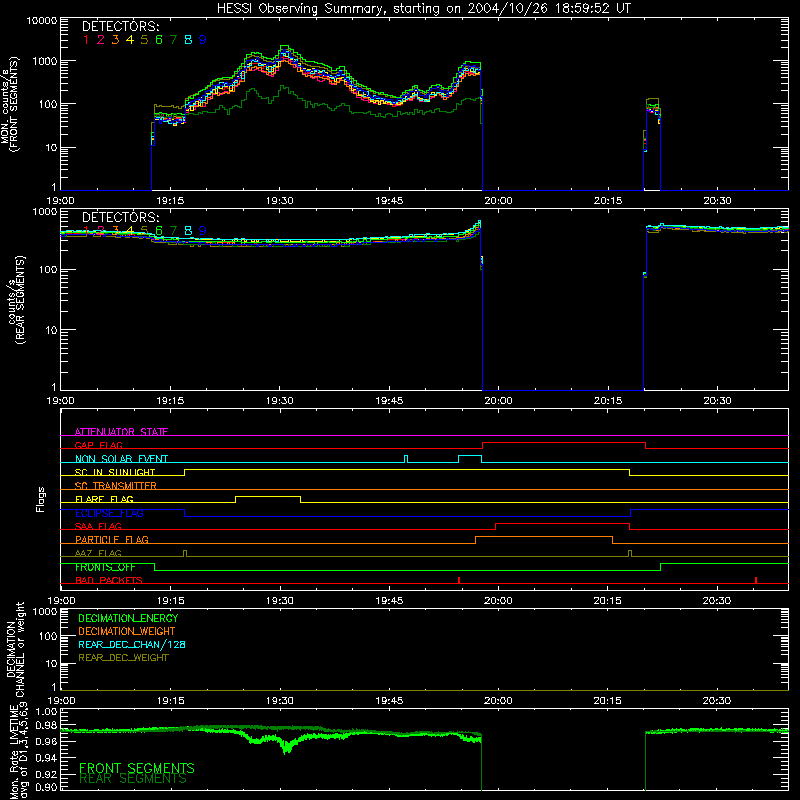Select magenta detector 2 in the front segments legend
This screenshot has height=800, width=800.
101,40
